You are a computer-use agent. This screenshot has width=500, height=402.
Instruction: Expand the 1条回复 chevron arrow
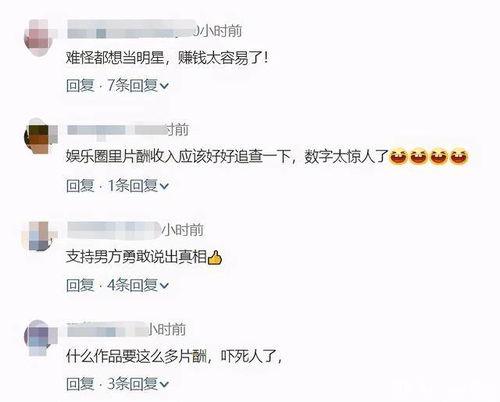164,186
